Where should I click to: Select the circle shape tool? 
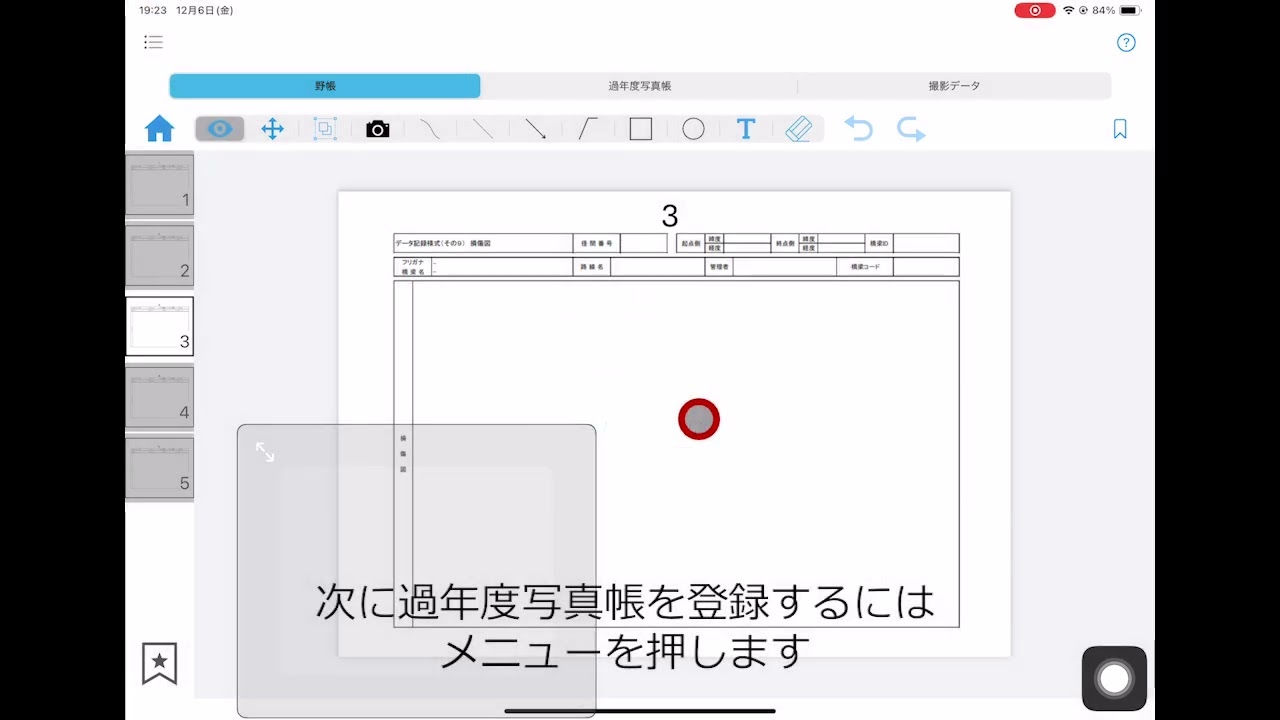(693, 129)
